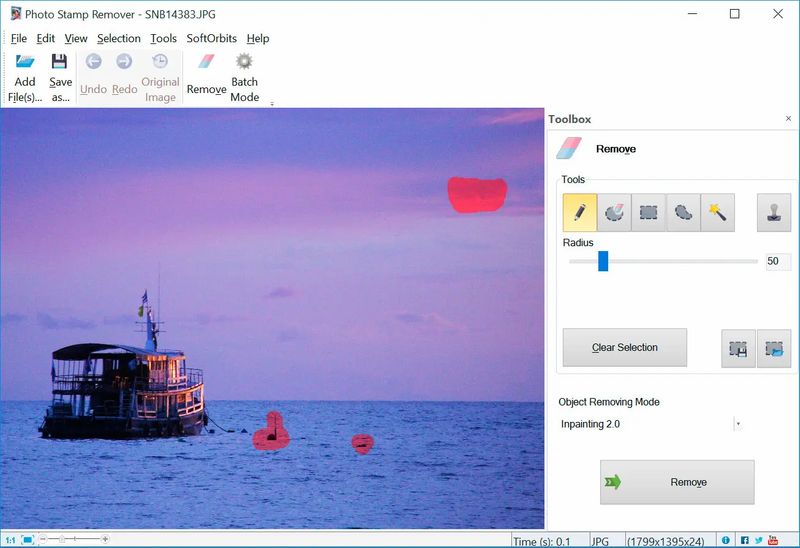This screenshot has height=548, width=800.
Task: Select the Clone Stamp tool
Action: 773,212
